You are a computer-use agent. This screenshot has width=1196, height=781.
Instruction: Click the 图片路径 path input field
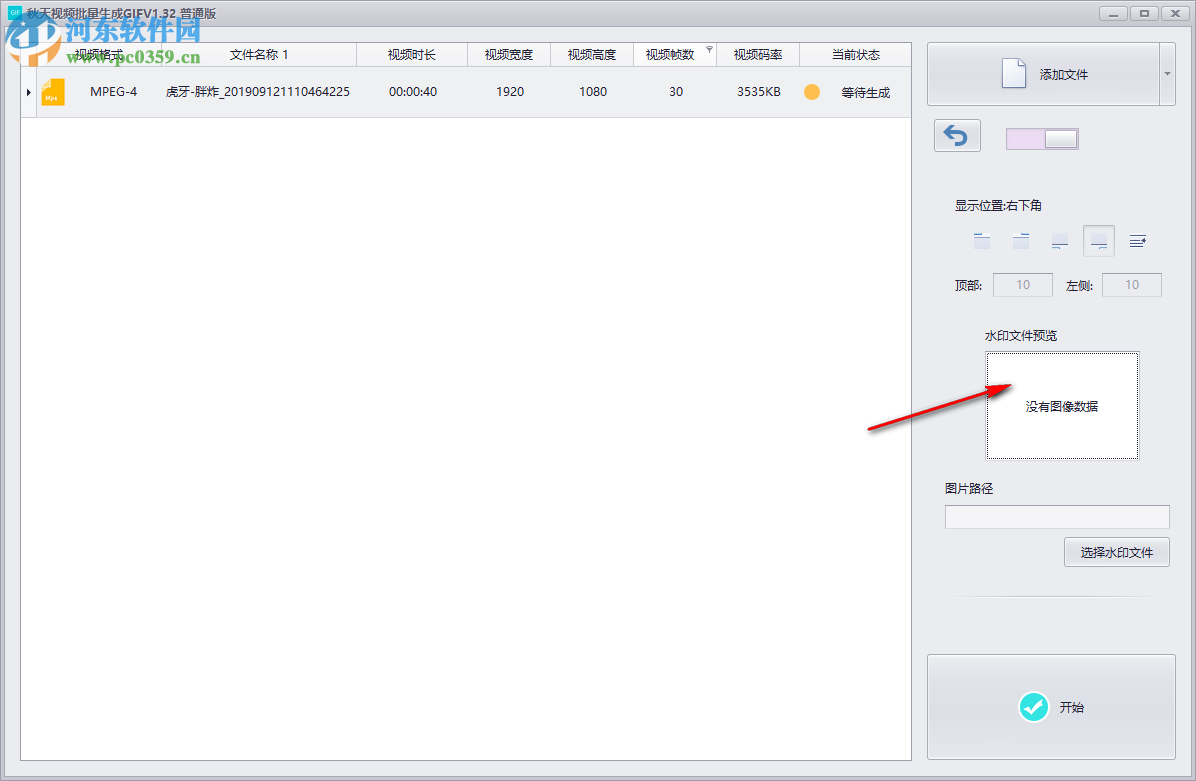click(1056, 516)
